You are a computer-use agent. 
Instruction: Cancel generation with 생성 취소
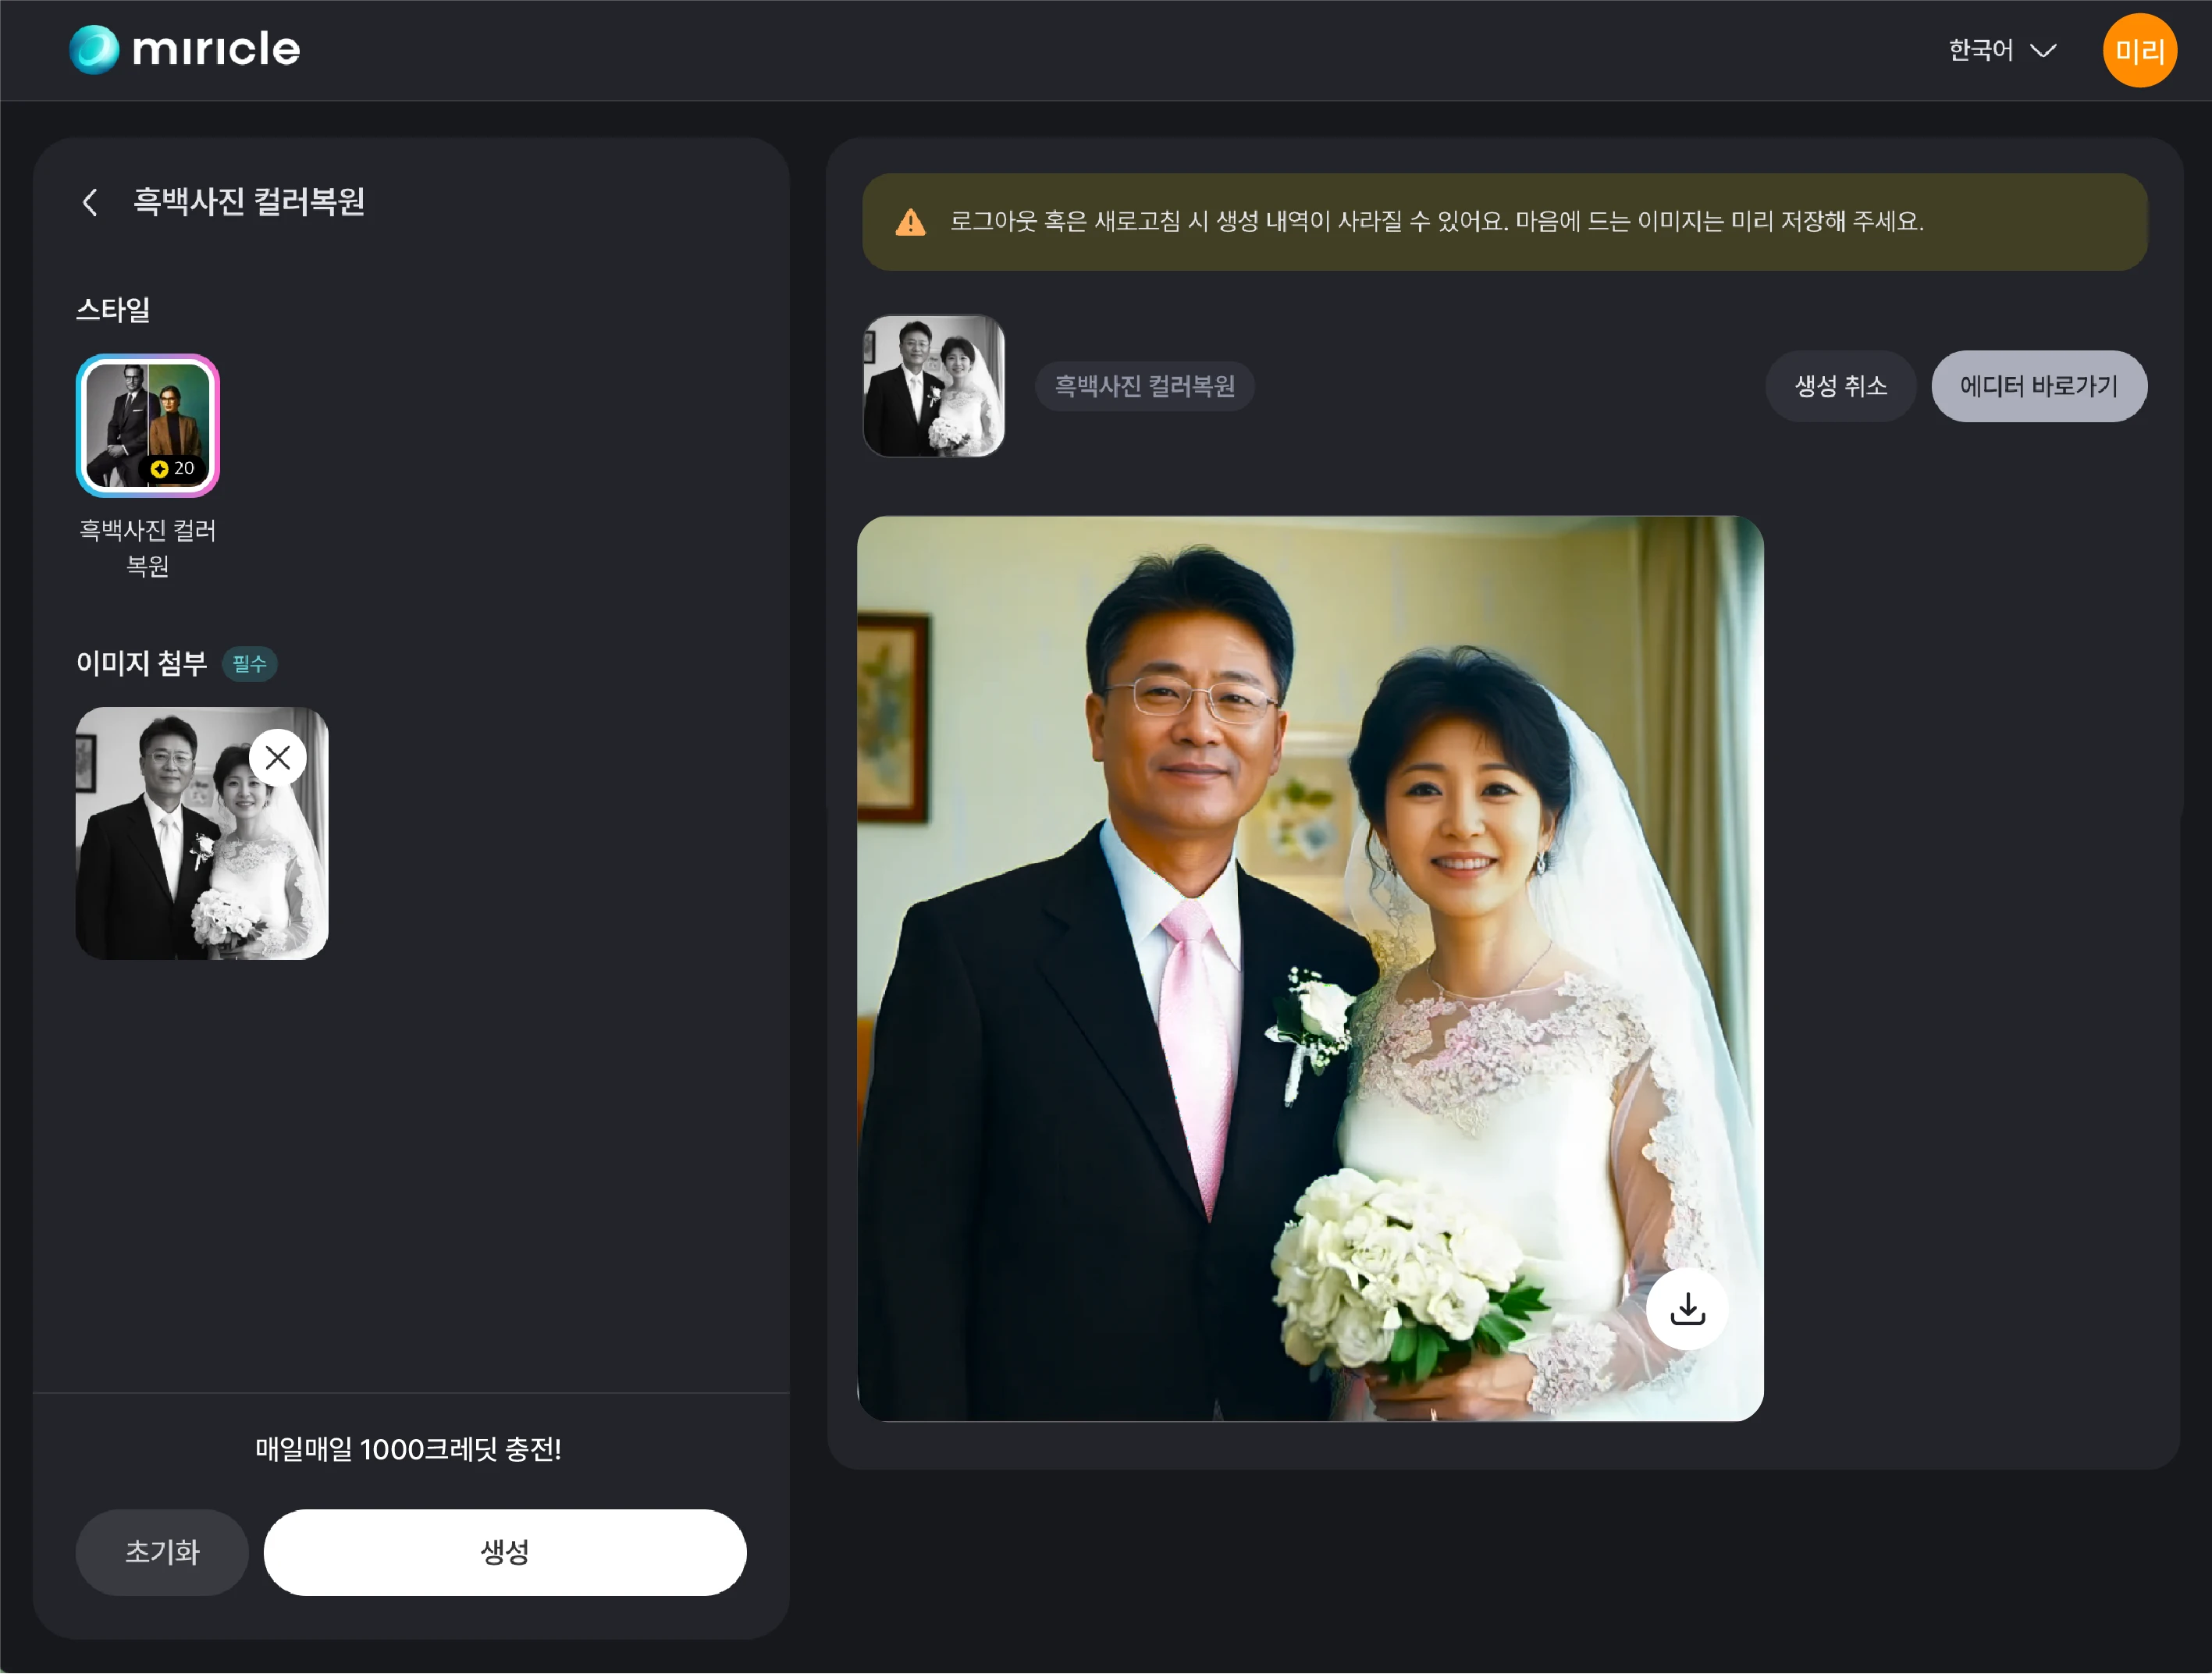tap(1840, 386)
